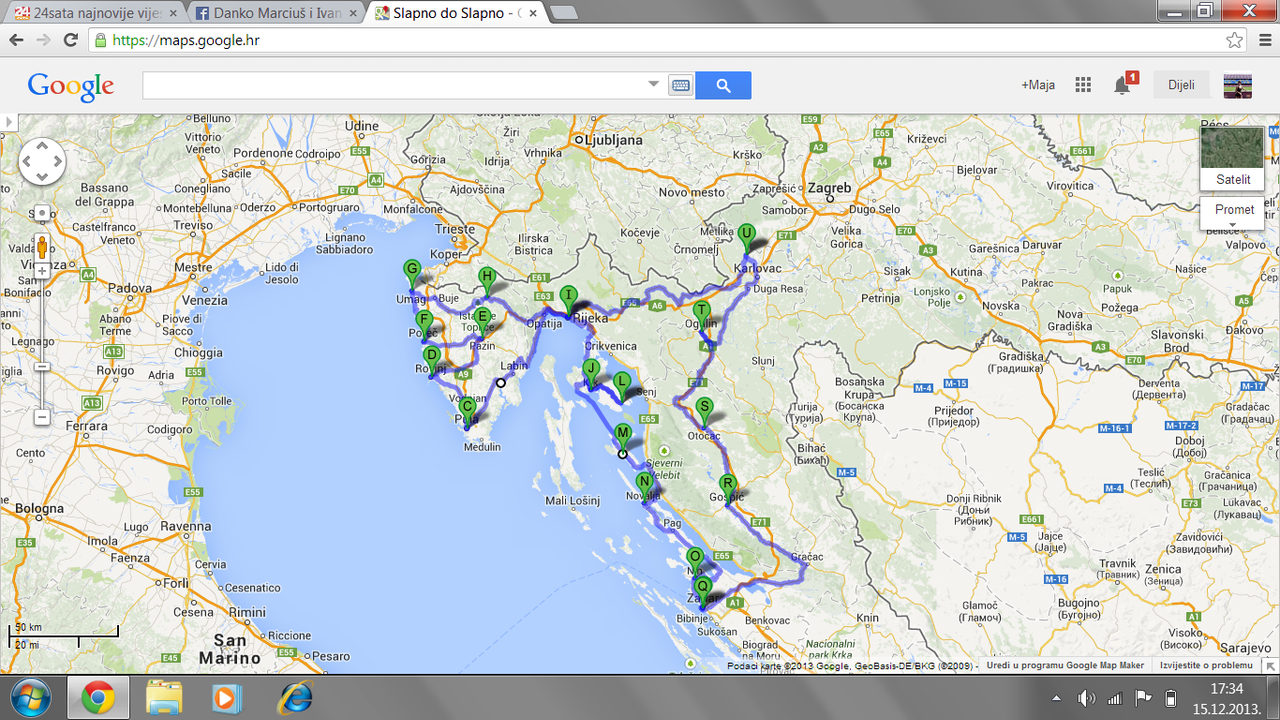The height and width of the screenshot is (720, 1280).
Task: Open the account profile picture
Action: pos(1238,85)
